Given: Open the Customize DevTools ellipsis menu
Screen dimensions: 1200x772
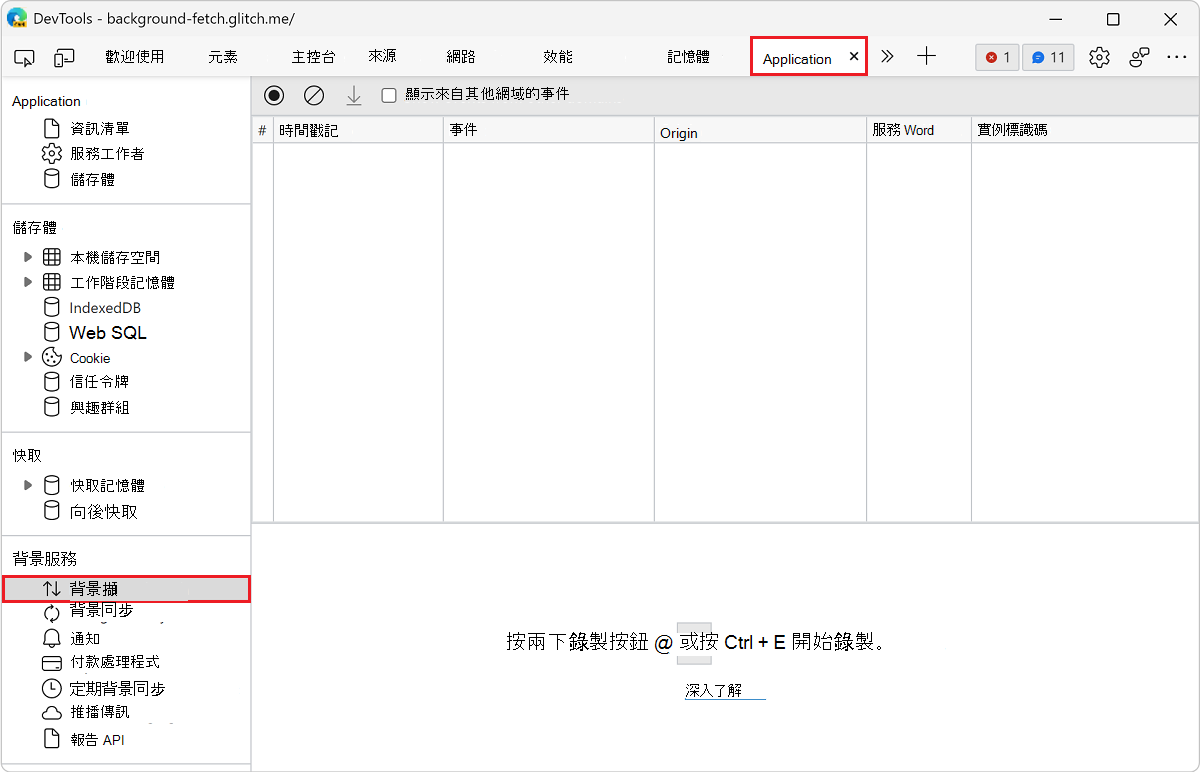Looking at the screenshot, I should (x=1176, y=58).
